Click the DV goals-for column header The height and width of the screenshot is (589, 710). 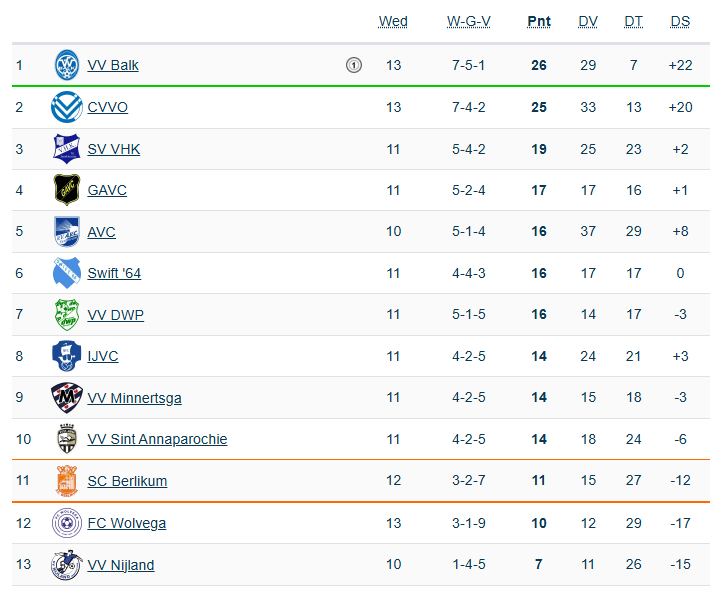[588, 22]
